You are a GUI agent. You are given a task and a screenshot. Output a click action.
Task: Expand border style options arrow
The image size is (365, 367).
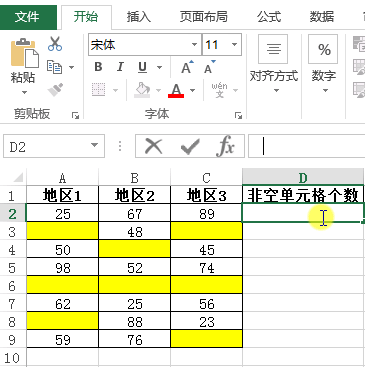(x=116, y=90)
